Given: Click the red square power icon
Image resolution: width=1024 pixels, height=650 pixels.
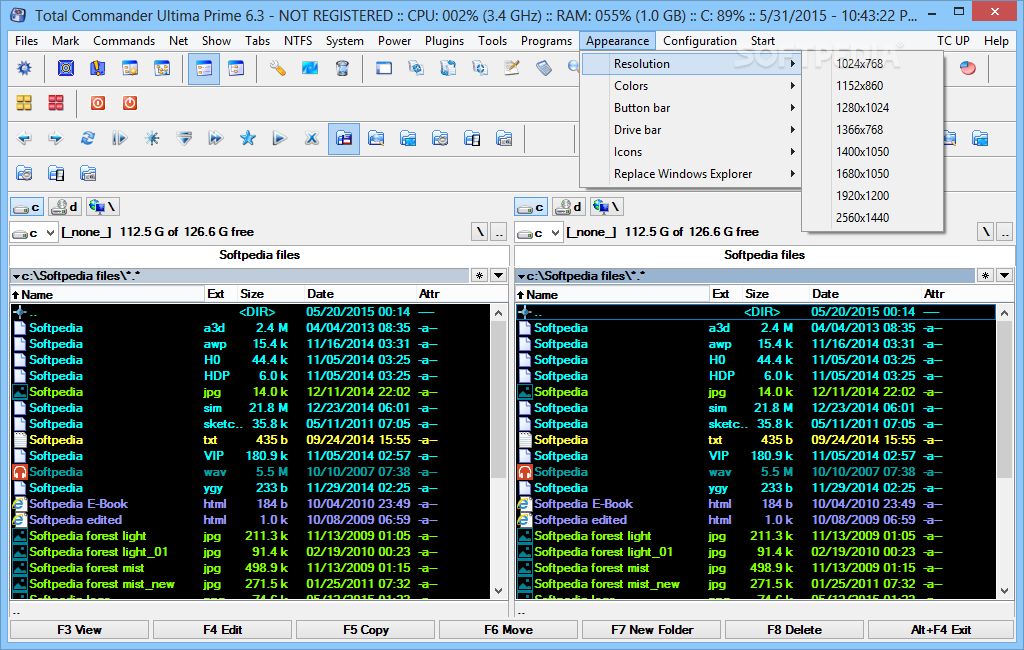Looking at the screenshot, I should pos(98,103).
